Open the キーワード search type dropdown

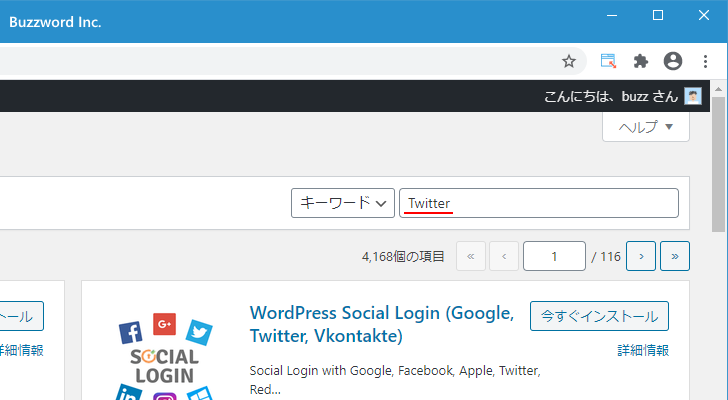point(342,203)
